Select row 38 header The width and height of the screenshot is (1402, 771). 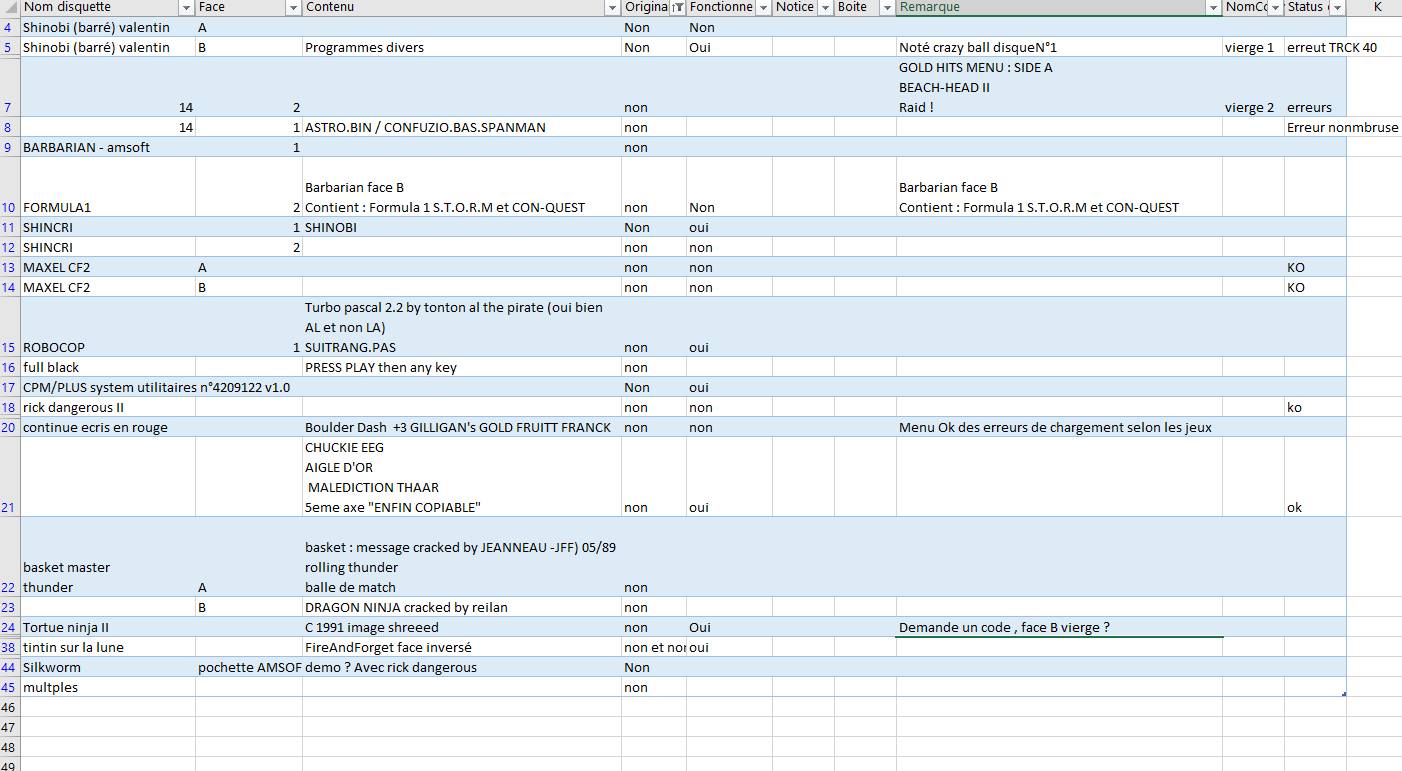[x=9, y=647]
